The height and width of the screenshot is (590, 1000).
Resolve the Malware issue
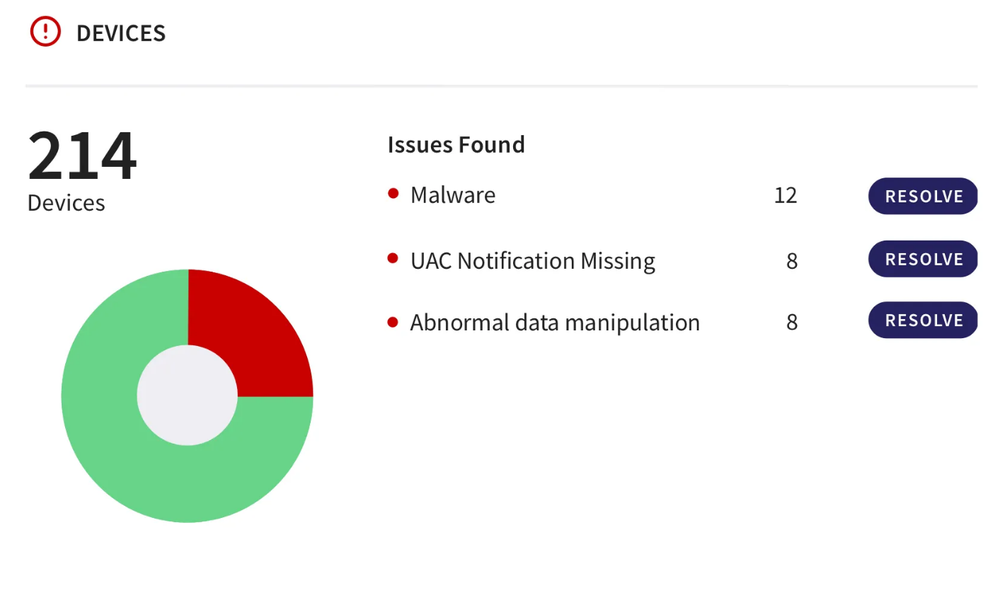click(923, 196)
